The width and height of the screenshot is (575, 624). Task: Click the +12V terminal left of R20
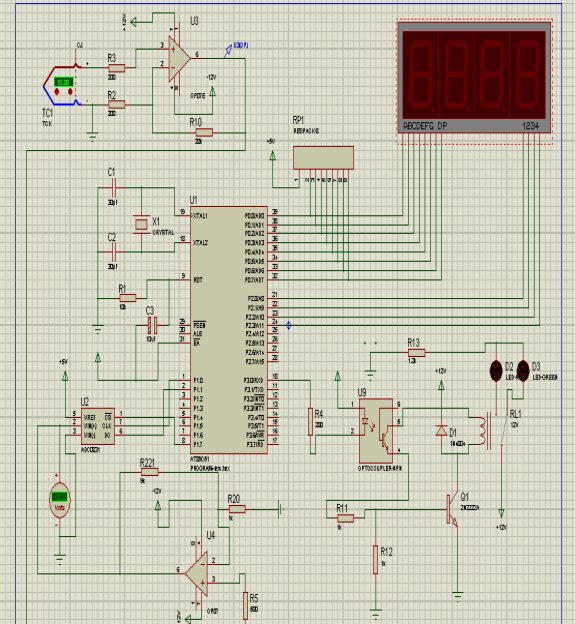click(158, 505)
